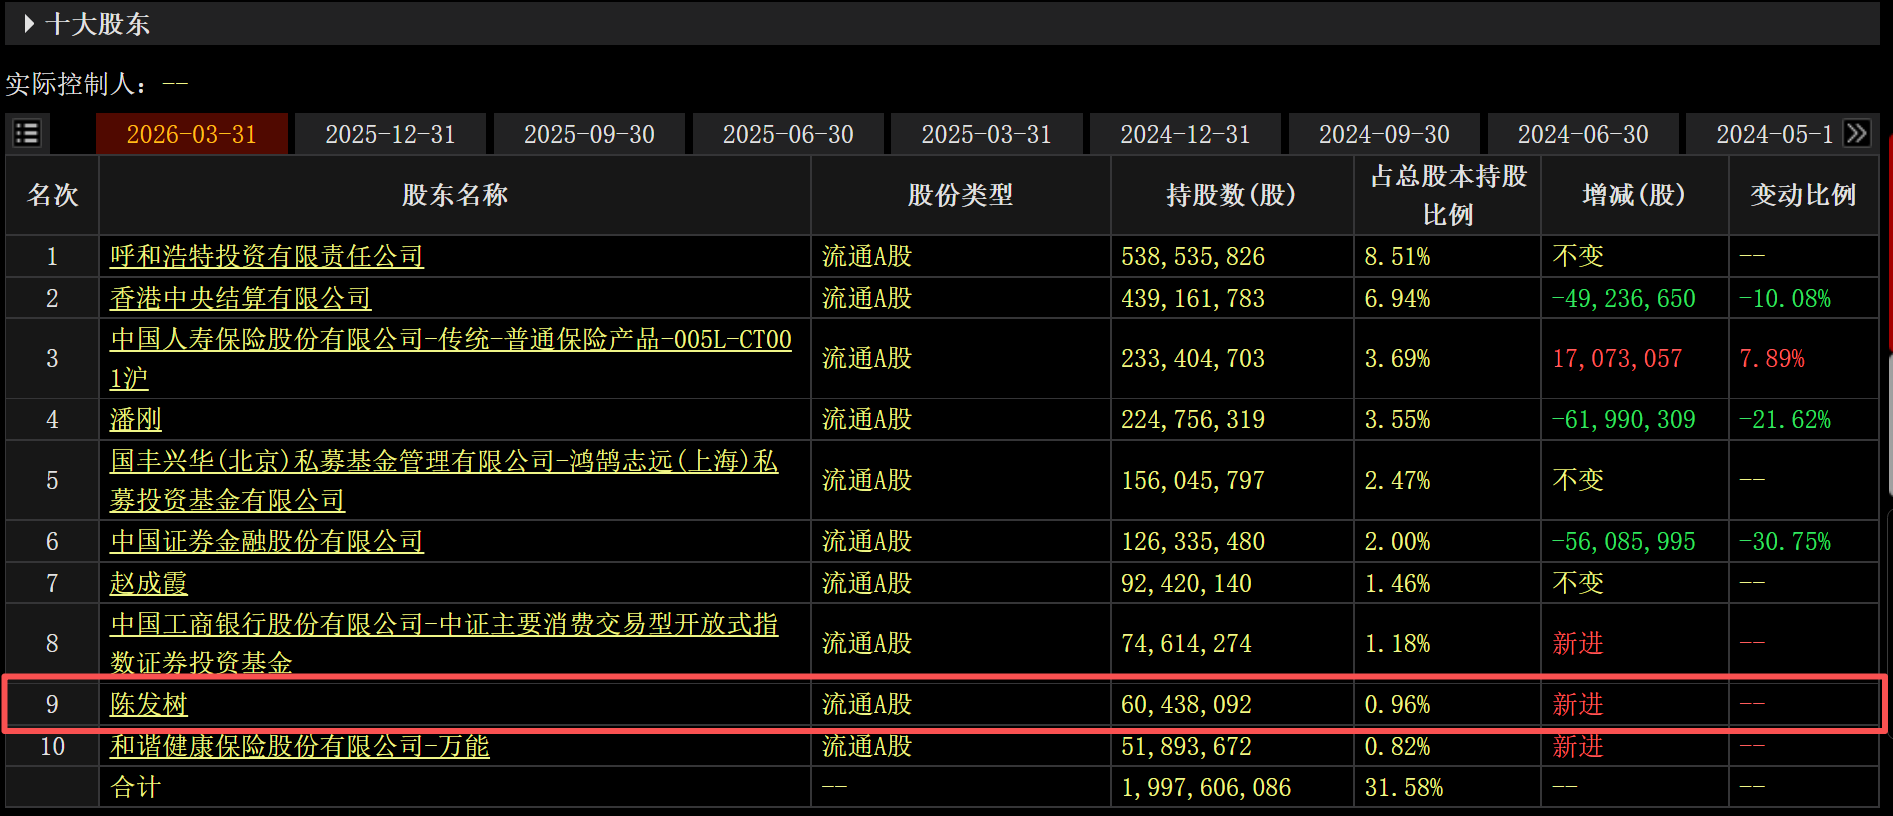Click 和谐健康保险股份有限公司-万能 link
Screen dimensions: 1893x816
tap(299, 747)
